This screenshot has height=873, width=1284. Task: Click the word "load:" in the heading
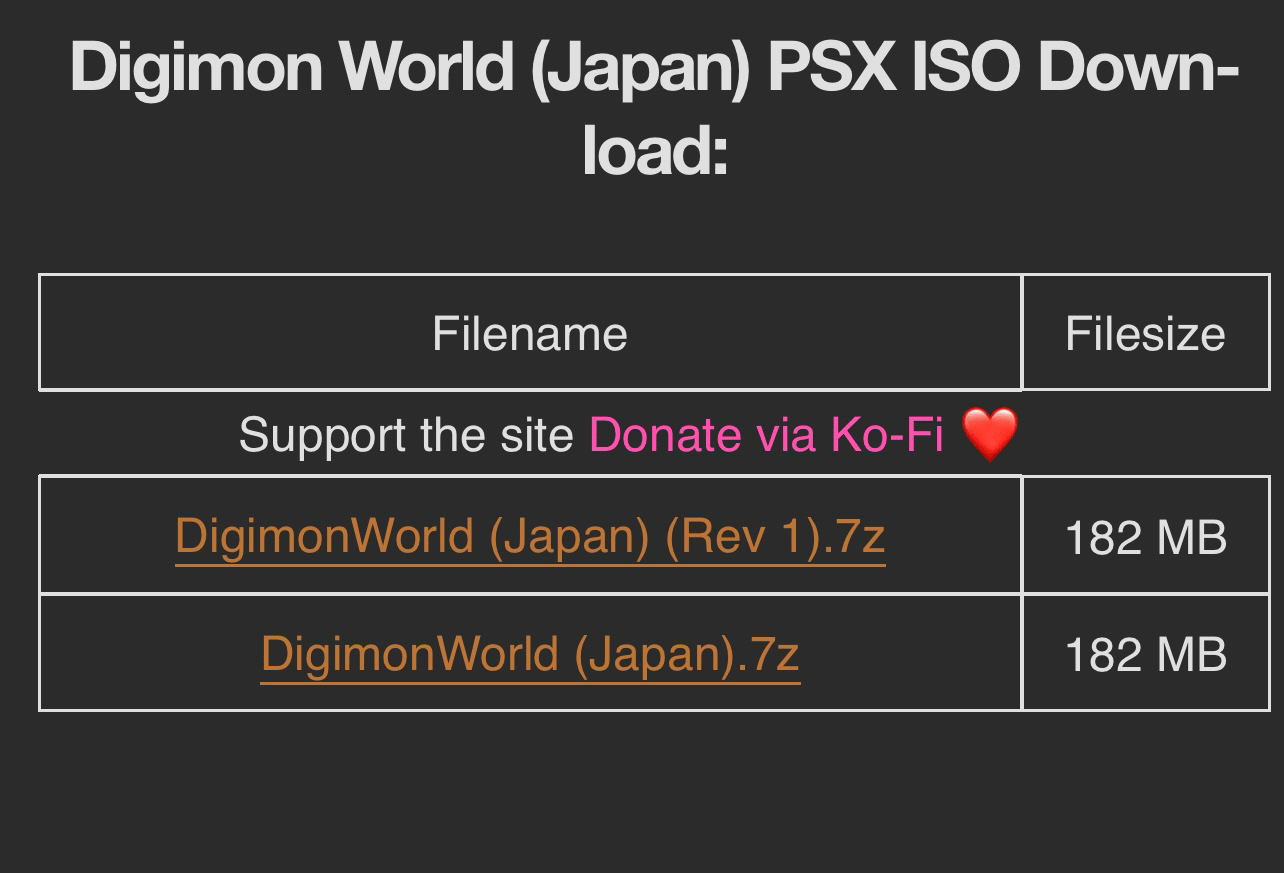[x=655, y=150]
